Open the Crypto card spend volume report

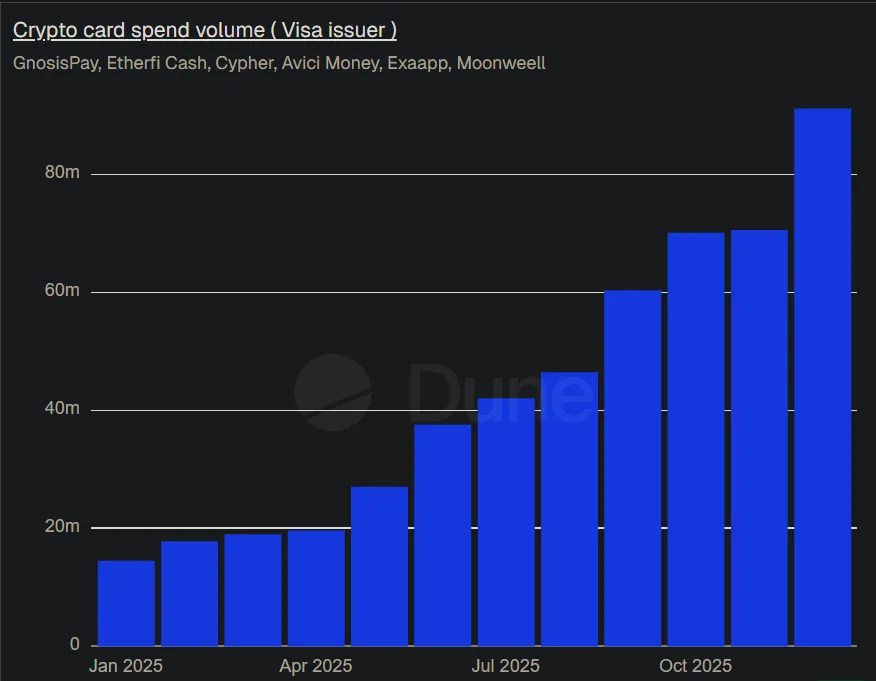(x=204, y=29)
